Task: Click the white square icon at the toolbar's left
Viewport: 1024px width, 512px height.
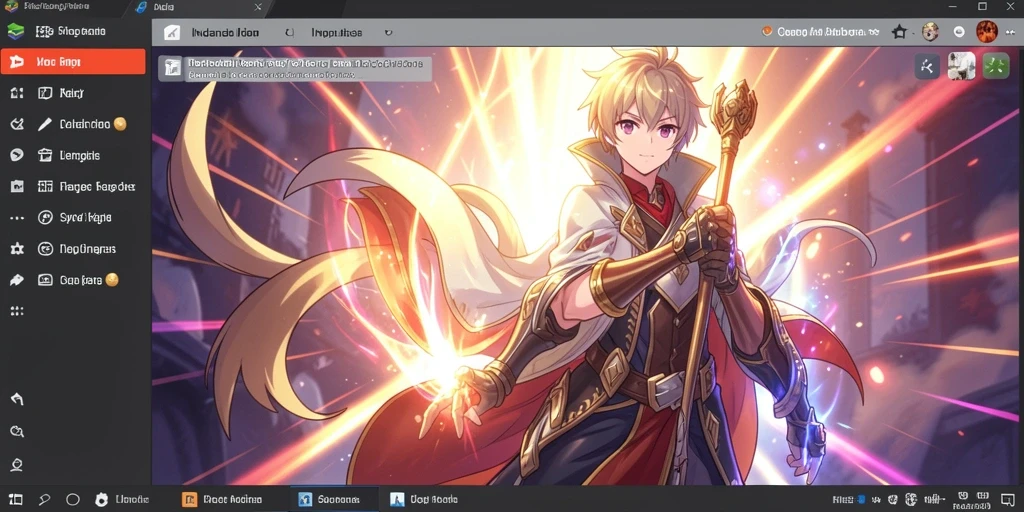Action: pyautogui.click(x=171, y=32)
